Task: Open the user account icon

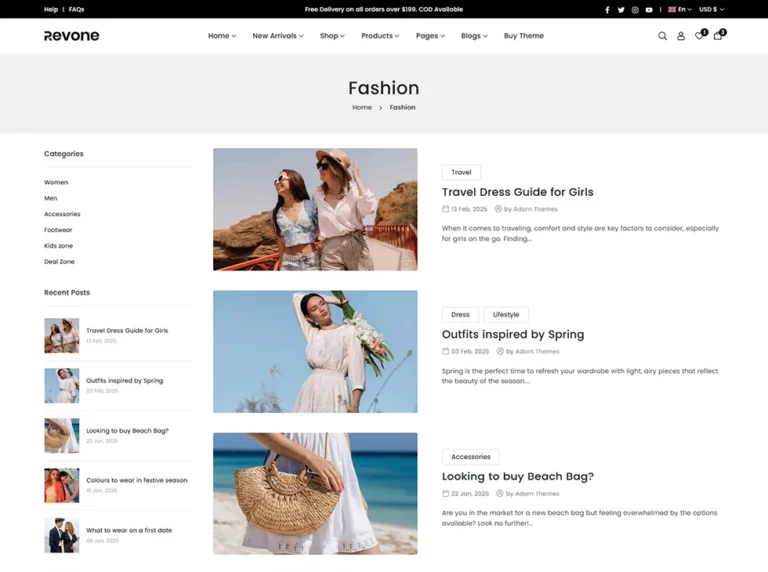Action: click(681, 36)
